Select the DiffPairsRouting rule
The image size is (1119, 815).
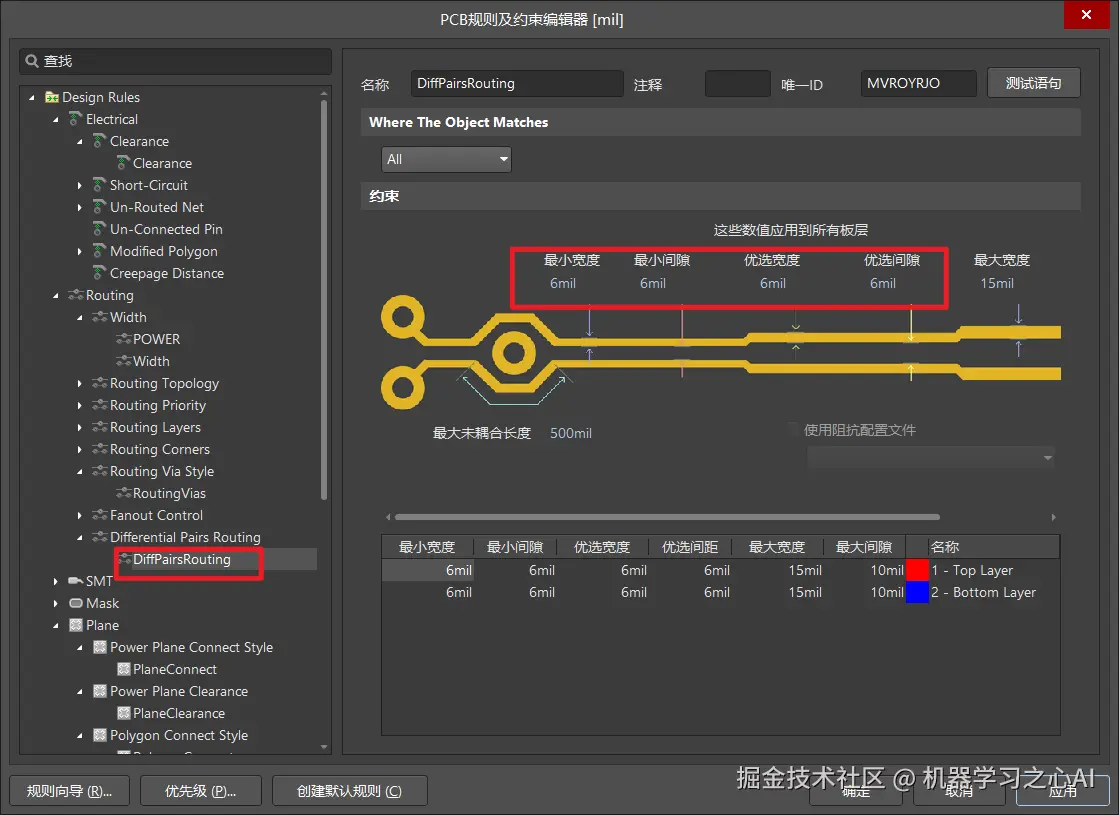[182, 559]
